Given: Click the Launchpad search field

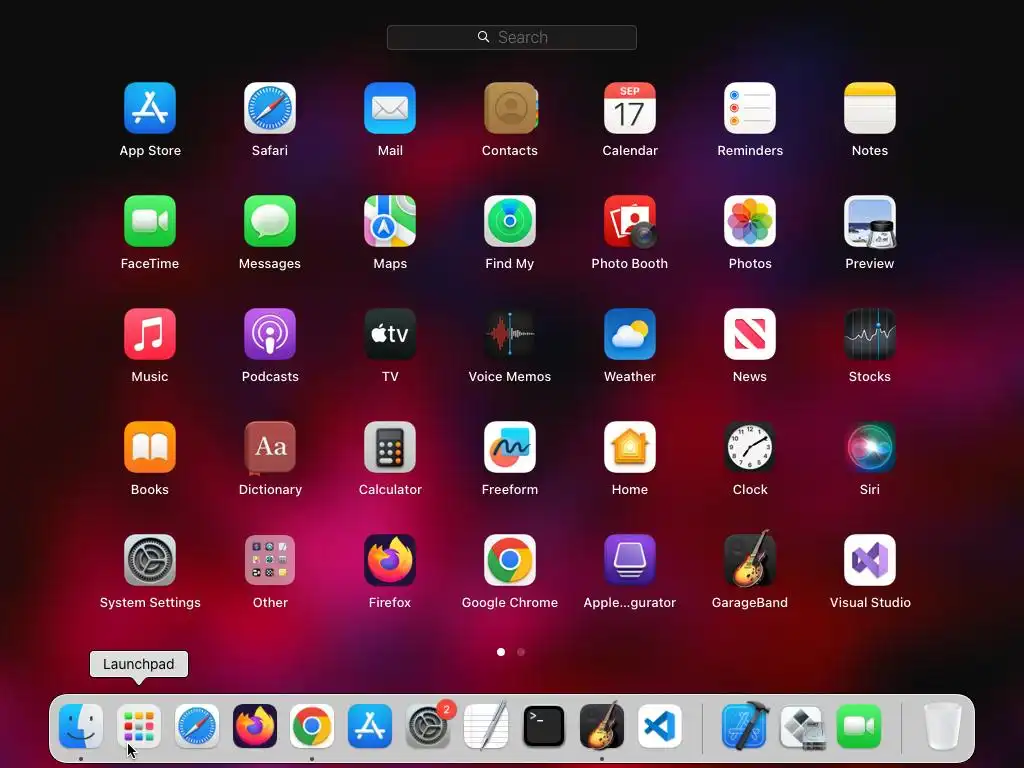Looking at the screenshot, I should click(511, 37).
